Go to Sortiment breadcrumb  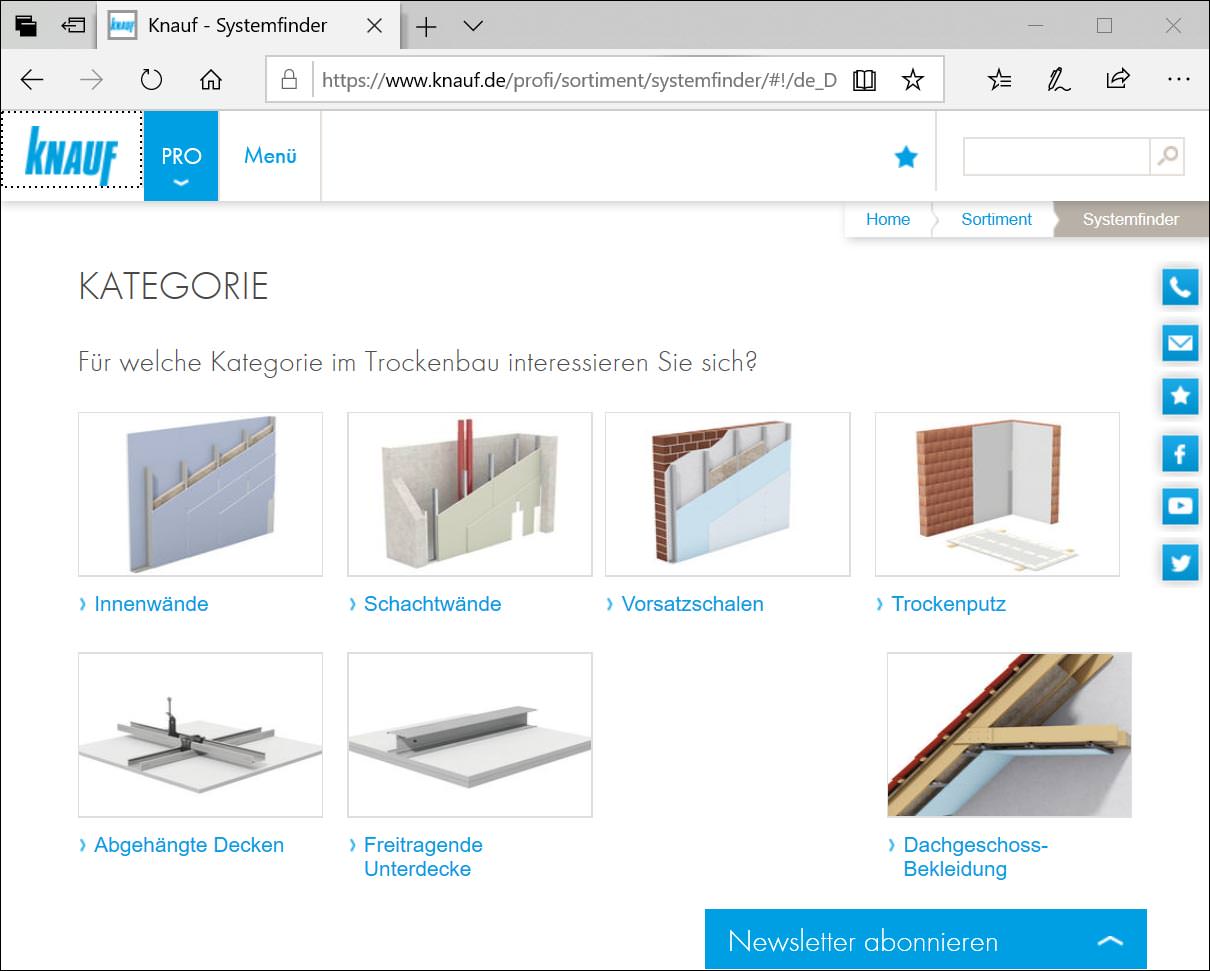click(x=996, y=219)
